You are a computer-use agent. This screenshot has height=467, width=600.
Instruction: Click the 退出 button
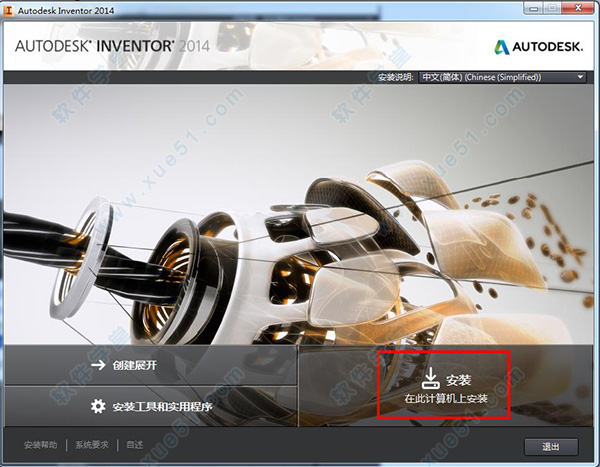551,447
